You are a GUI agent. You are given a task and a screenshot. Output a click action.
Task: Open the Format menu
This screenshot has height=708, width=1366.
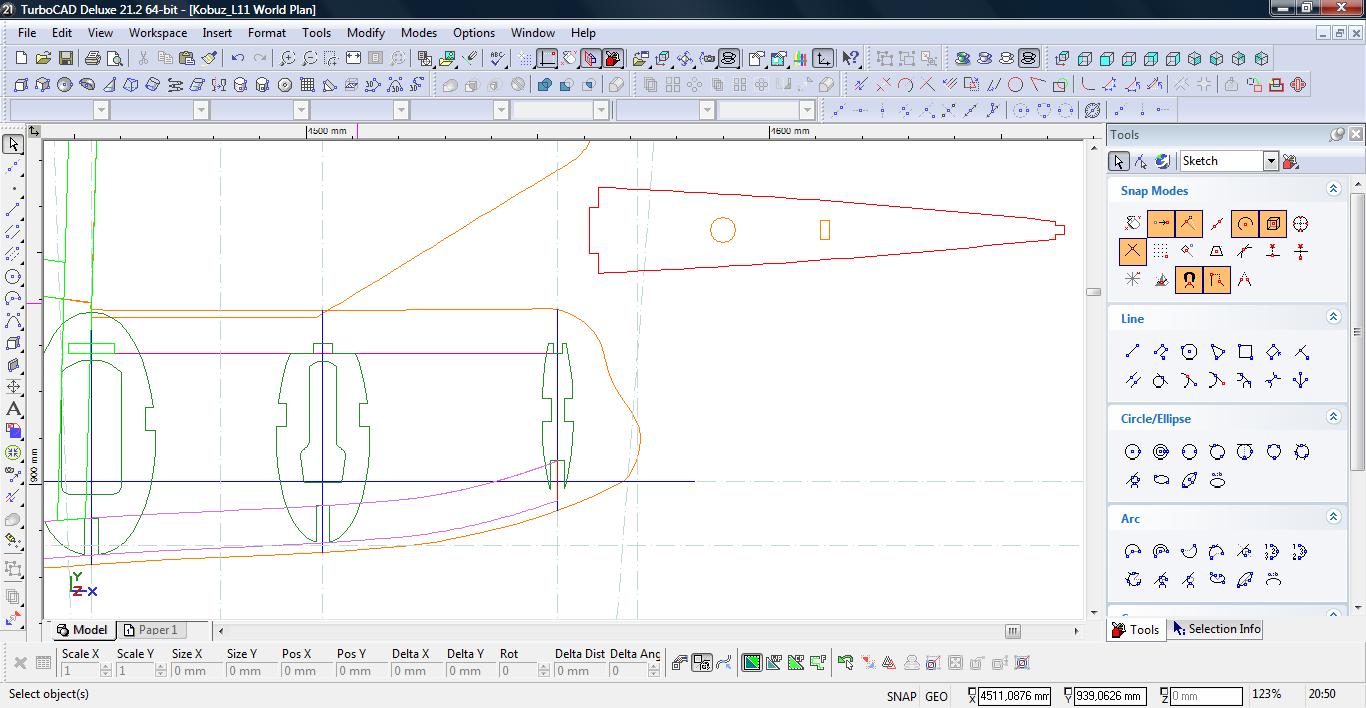[x=267, y=33]
